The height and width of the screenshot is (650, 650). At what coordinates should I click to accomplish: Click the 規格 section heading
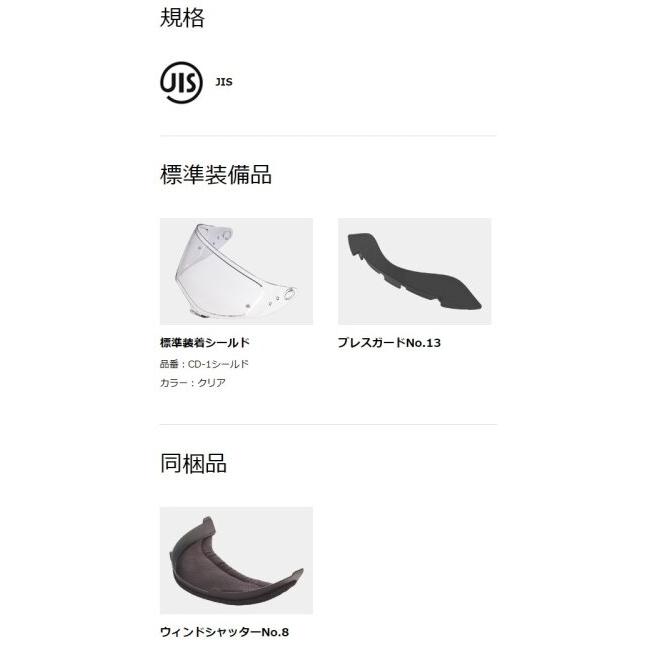[182, 18]
